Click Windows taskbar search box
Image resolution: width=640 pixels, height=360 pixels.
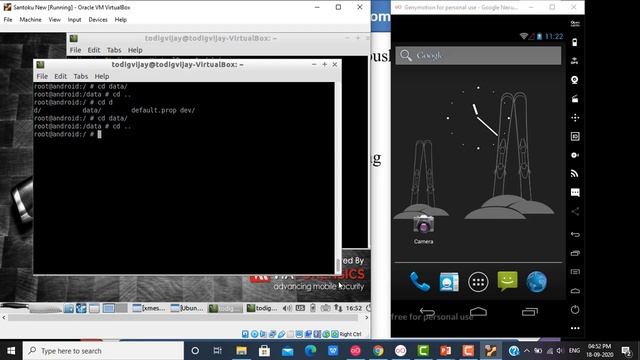pyautogui.click(x=103, y=351)
